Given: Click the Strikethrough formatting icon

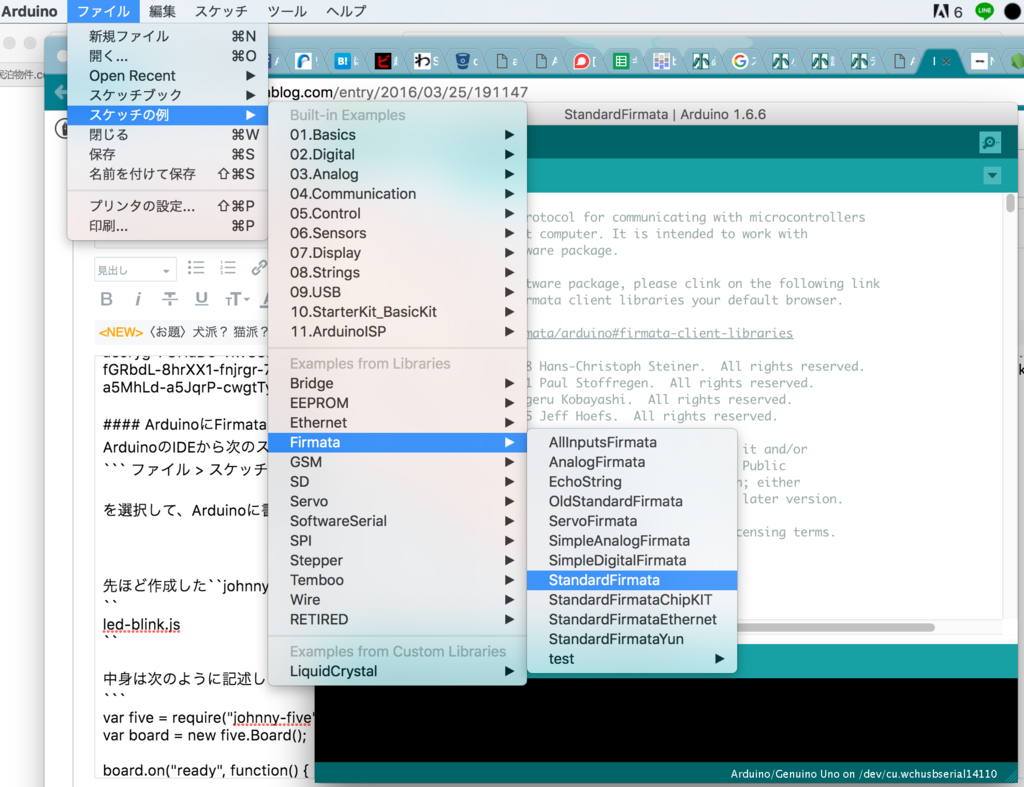Looking at the screenshot, I should [x=170, y=299].
